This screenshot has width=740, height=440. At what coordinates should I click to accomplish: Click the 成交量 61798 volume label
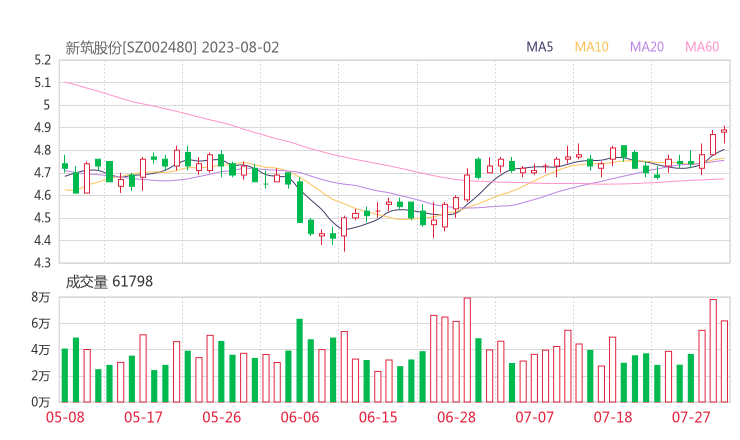click(109, 282)
